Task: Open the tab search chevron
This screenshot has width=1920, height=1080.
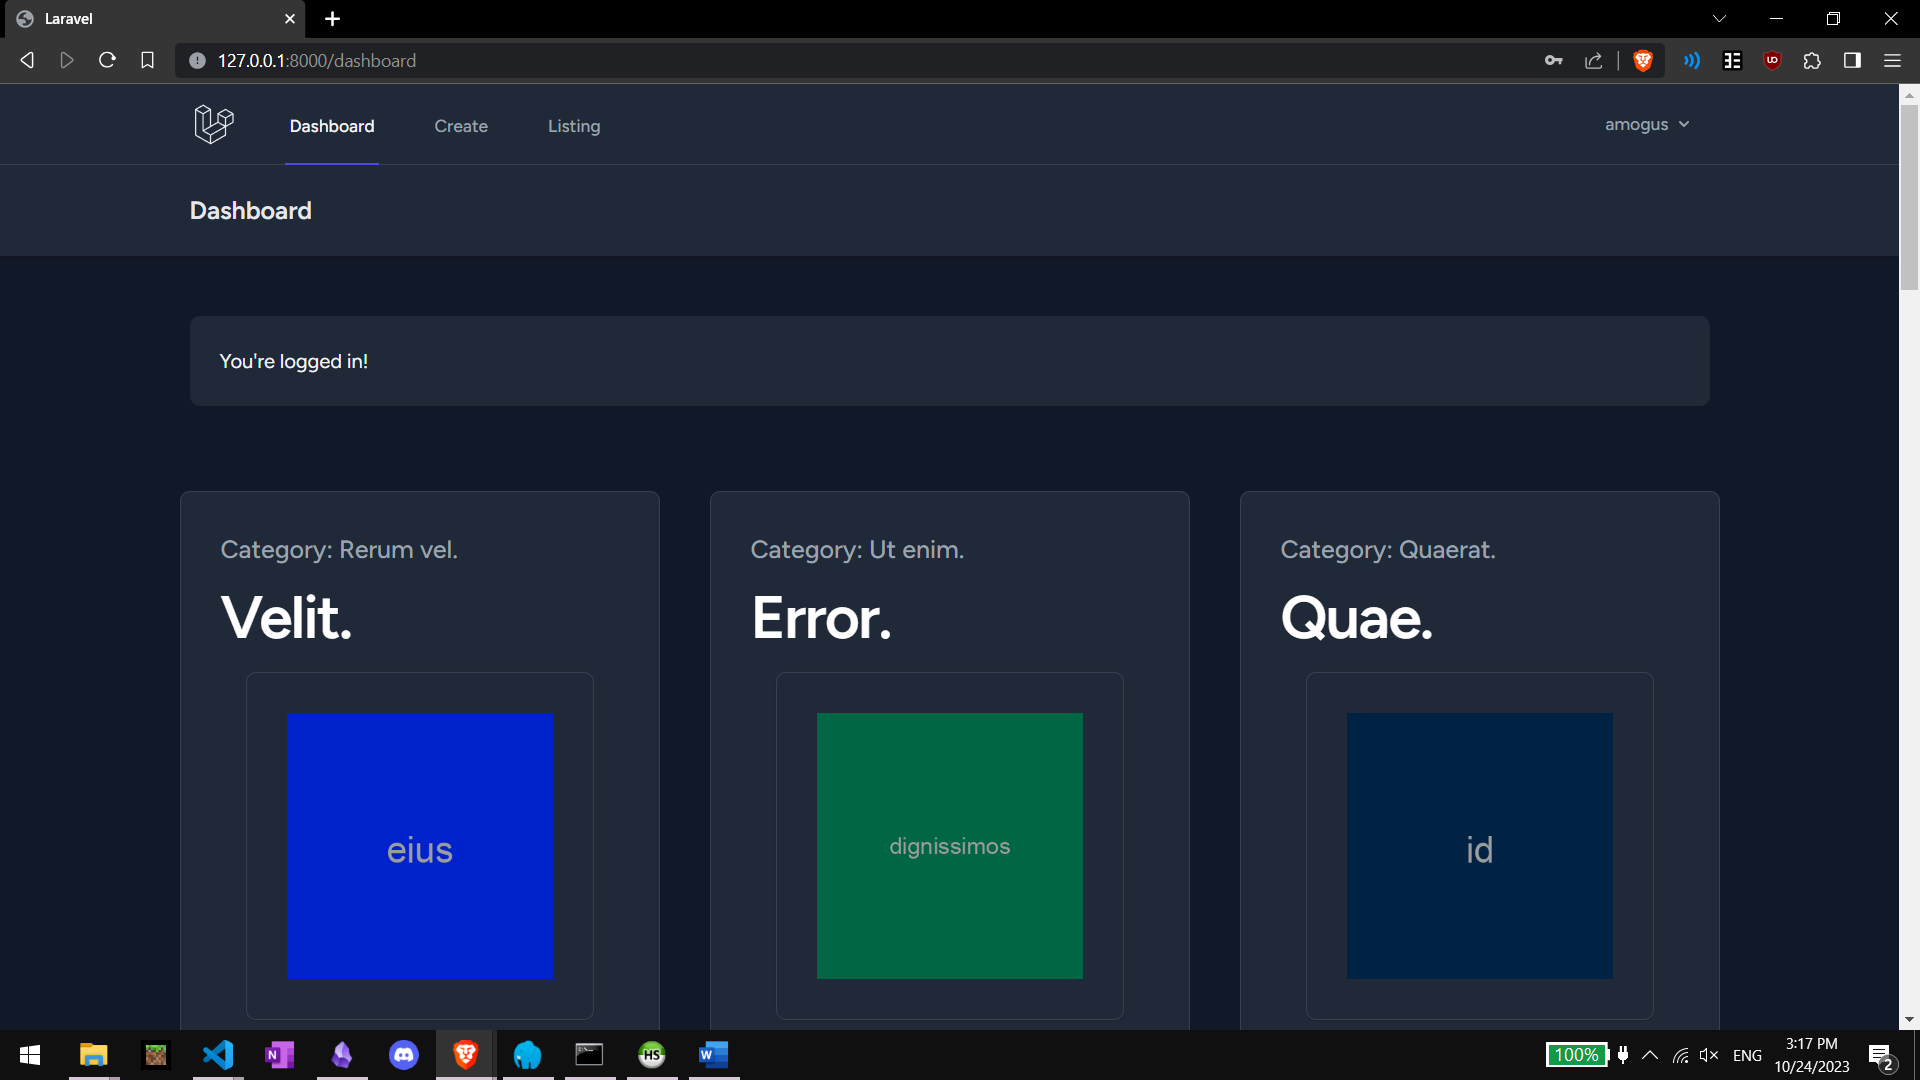Action: point(1720,18)
